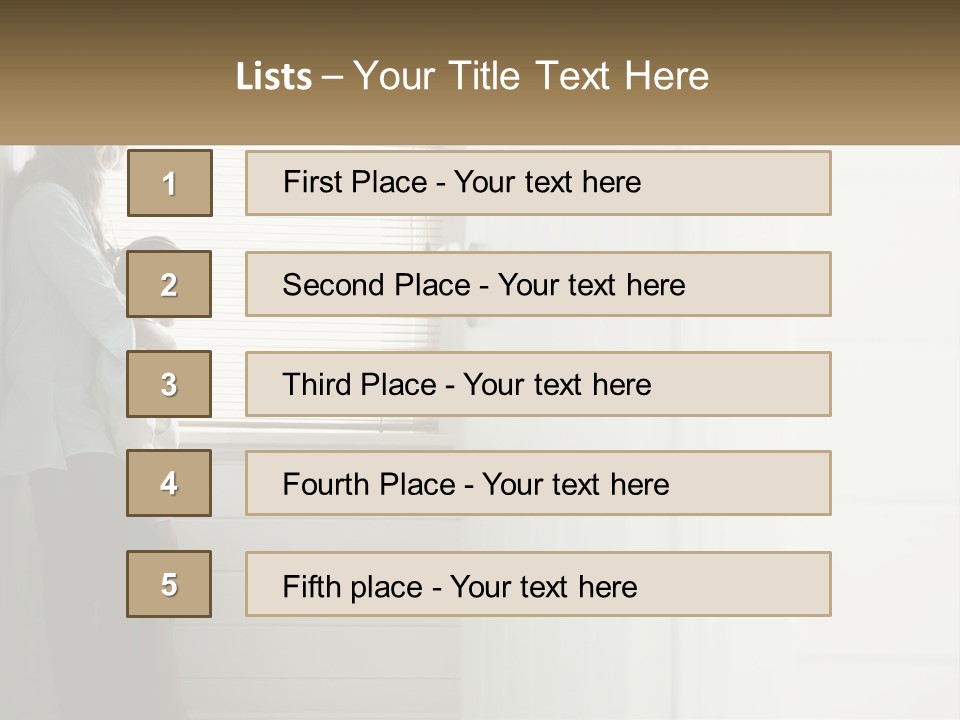
Task: Click the word Third in the list
Action: tap(317, 384)
